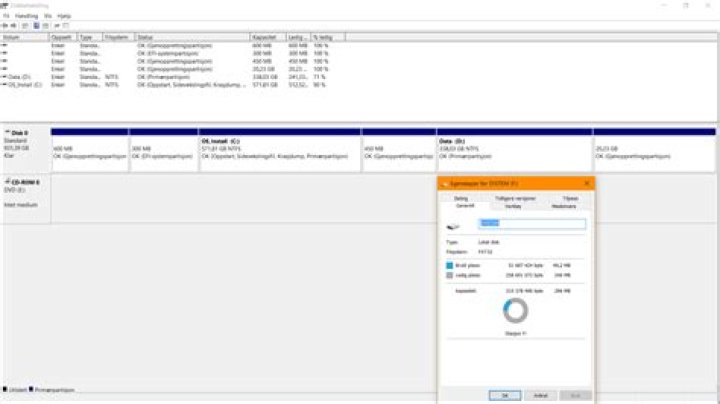This screenshot has height=404, width=720.
Task: Open the Hjelp menu
Action: (64, 16)
